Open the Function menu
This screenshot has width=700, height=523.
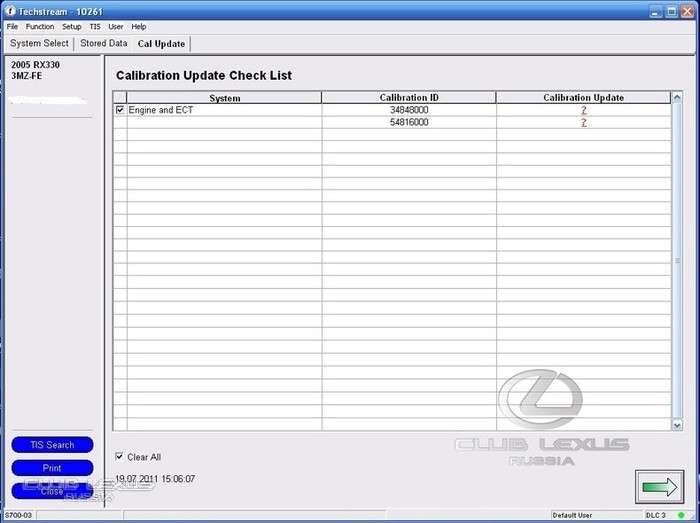[x=40, y=27]
